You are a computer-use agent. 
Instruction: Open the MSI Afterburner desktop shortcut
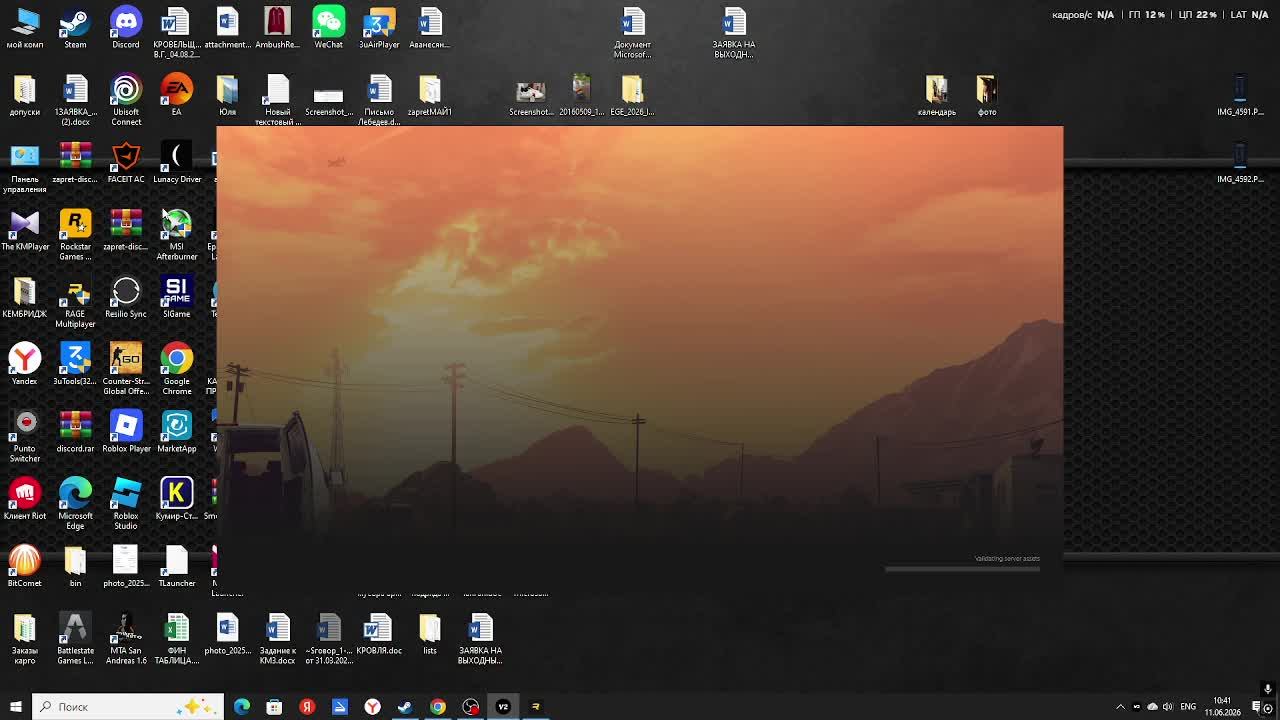(177, 234)
